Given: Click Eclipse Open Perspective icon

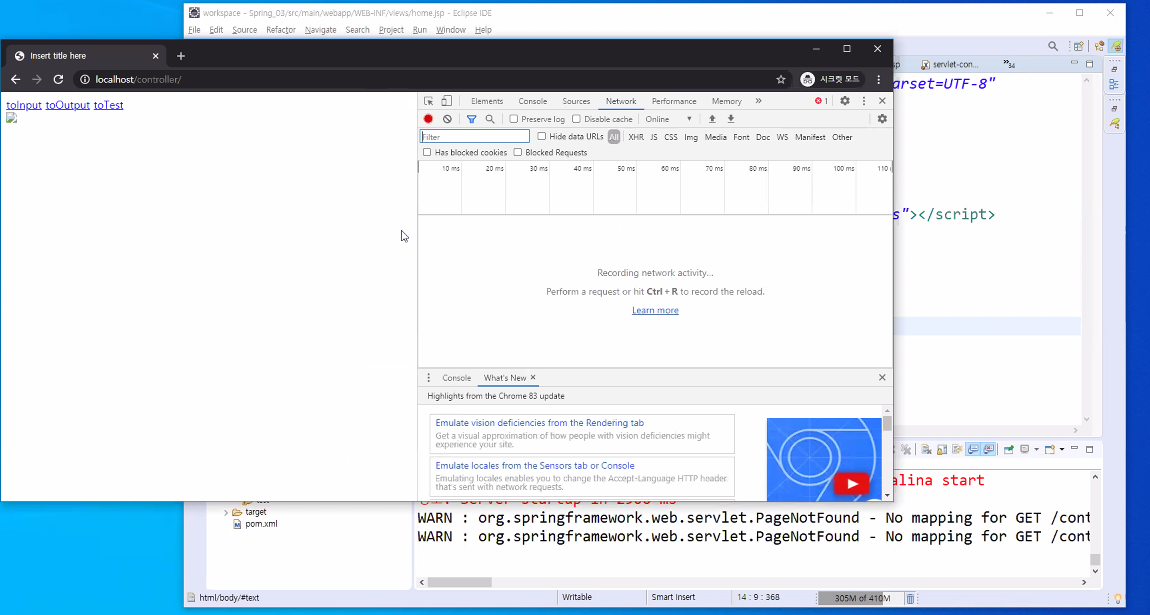Looking at the screenshot, I should (1079, 46).
